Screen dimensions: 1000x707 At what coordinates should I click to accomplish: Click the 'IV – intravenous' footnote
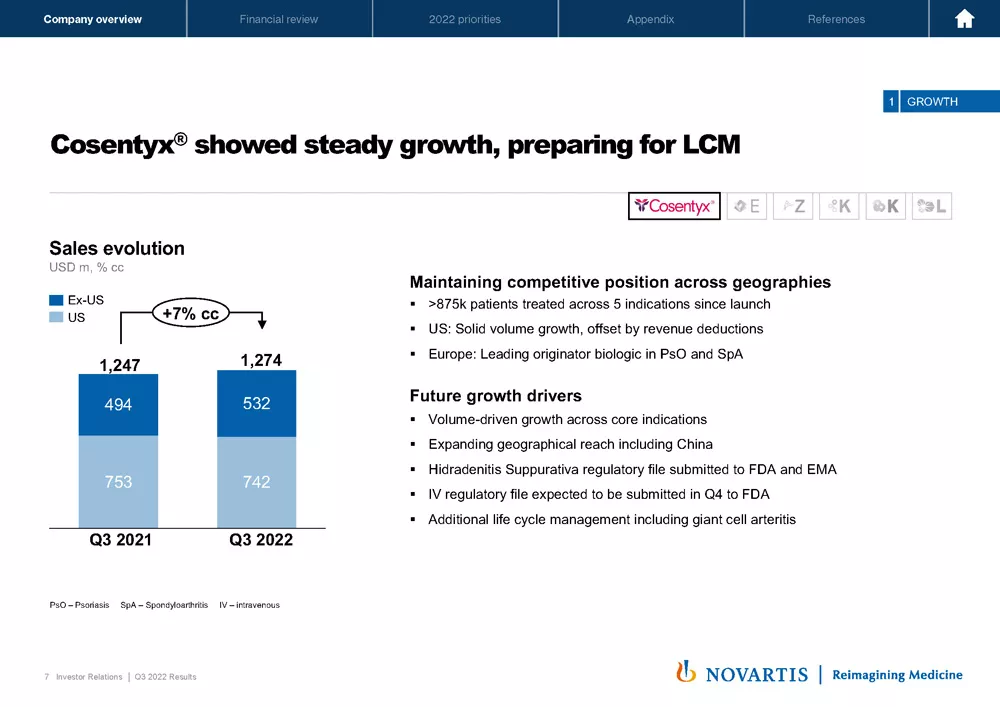pyautogui.click(x=249, y=605)
